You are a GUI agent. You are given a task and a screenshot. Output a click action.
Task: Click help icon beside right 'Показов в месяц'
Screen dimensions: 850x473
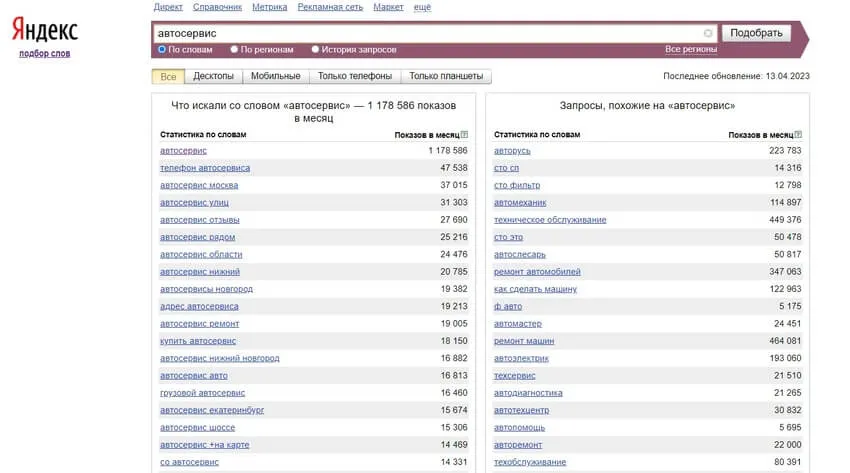[798, 134]
